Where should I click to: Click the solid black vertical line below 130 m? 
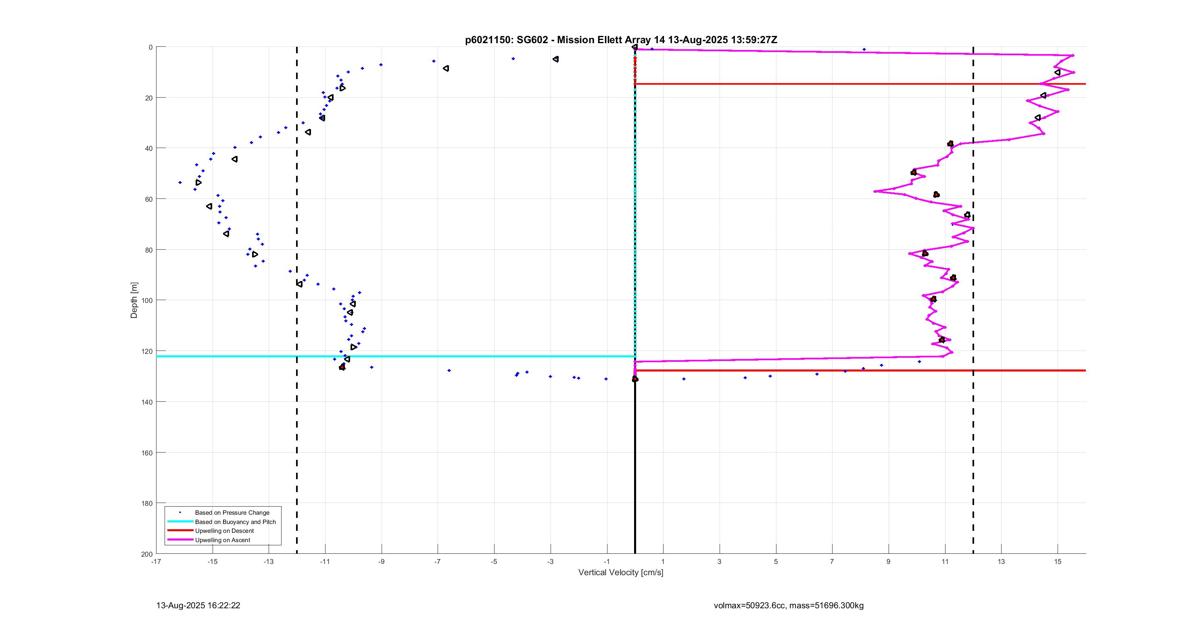[635, 466]
